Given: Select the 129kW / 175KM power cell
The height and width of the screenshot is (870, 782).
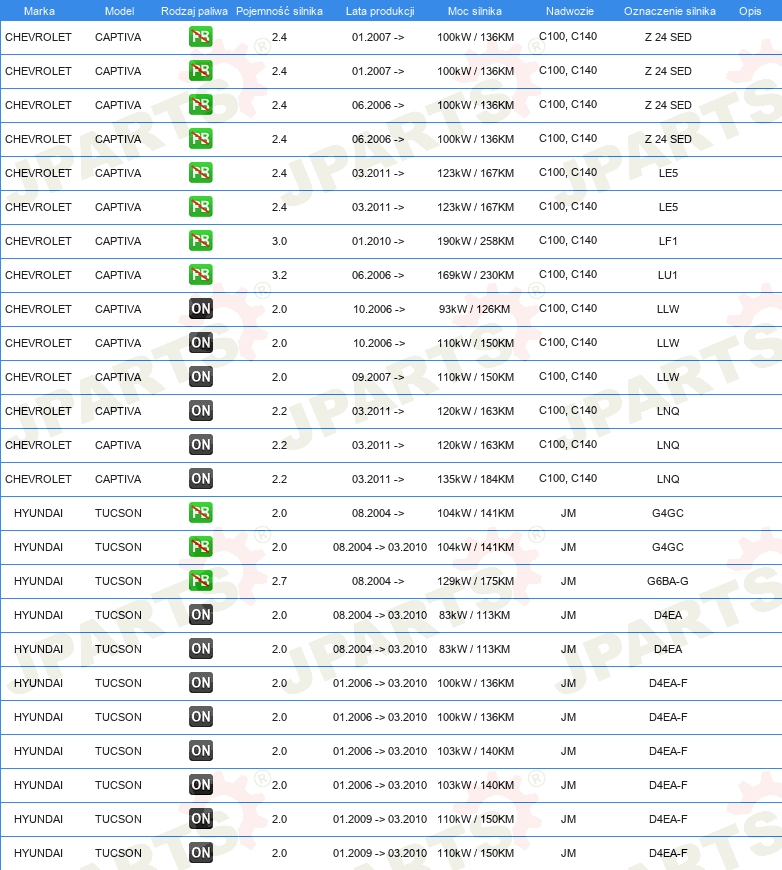Looking at the screenshot, I should [476, 581].
